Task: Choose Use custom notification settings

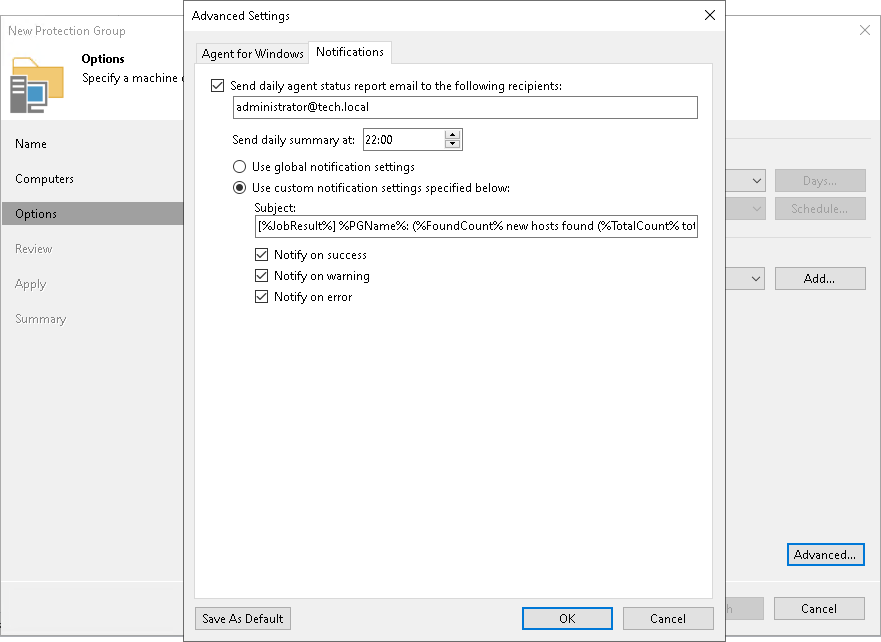Action: [x=239, y=187]
